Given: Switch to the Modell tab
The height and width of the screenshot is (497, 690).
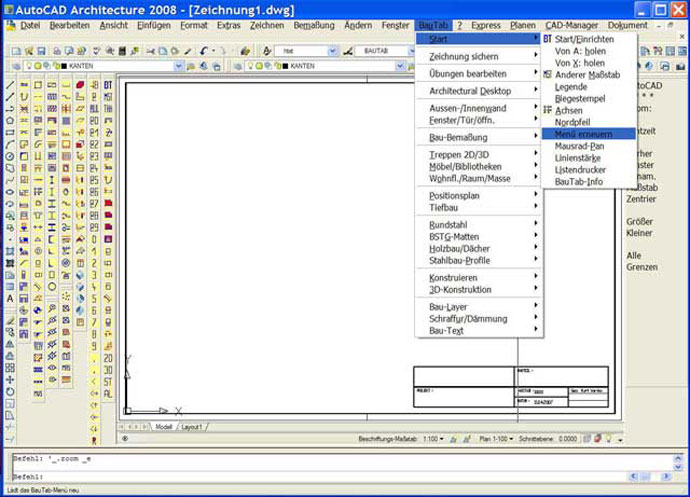Looking at the screenshot, I should click(x=163, y=427).
